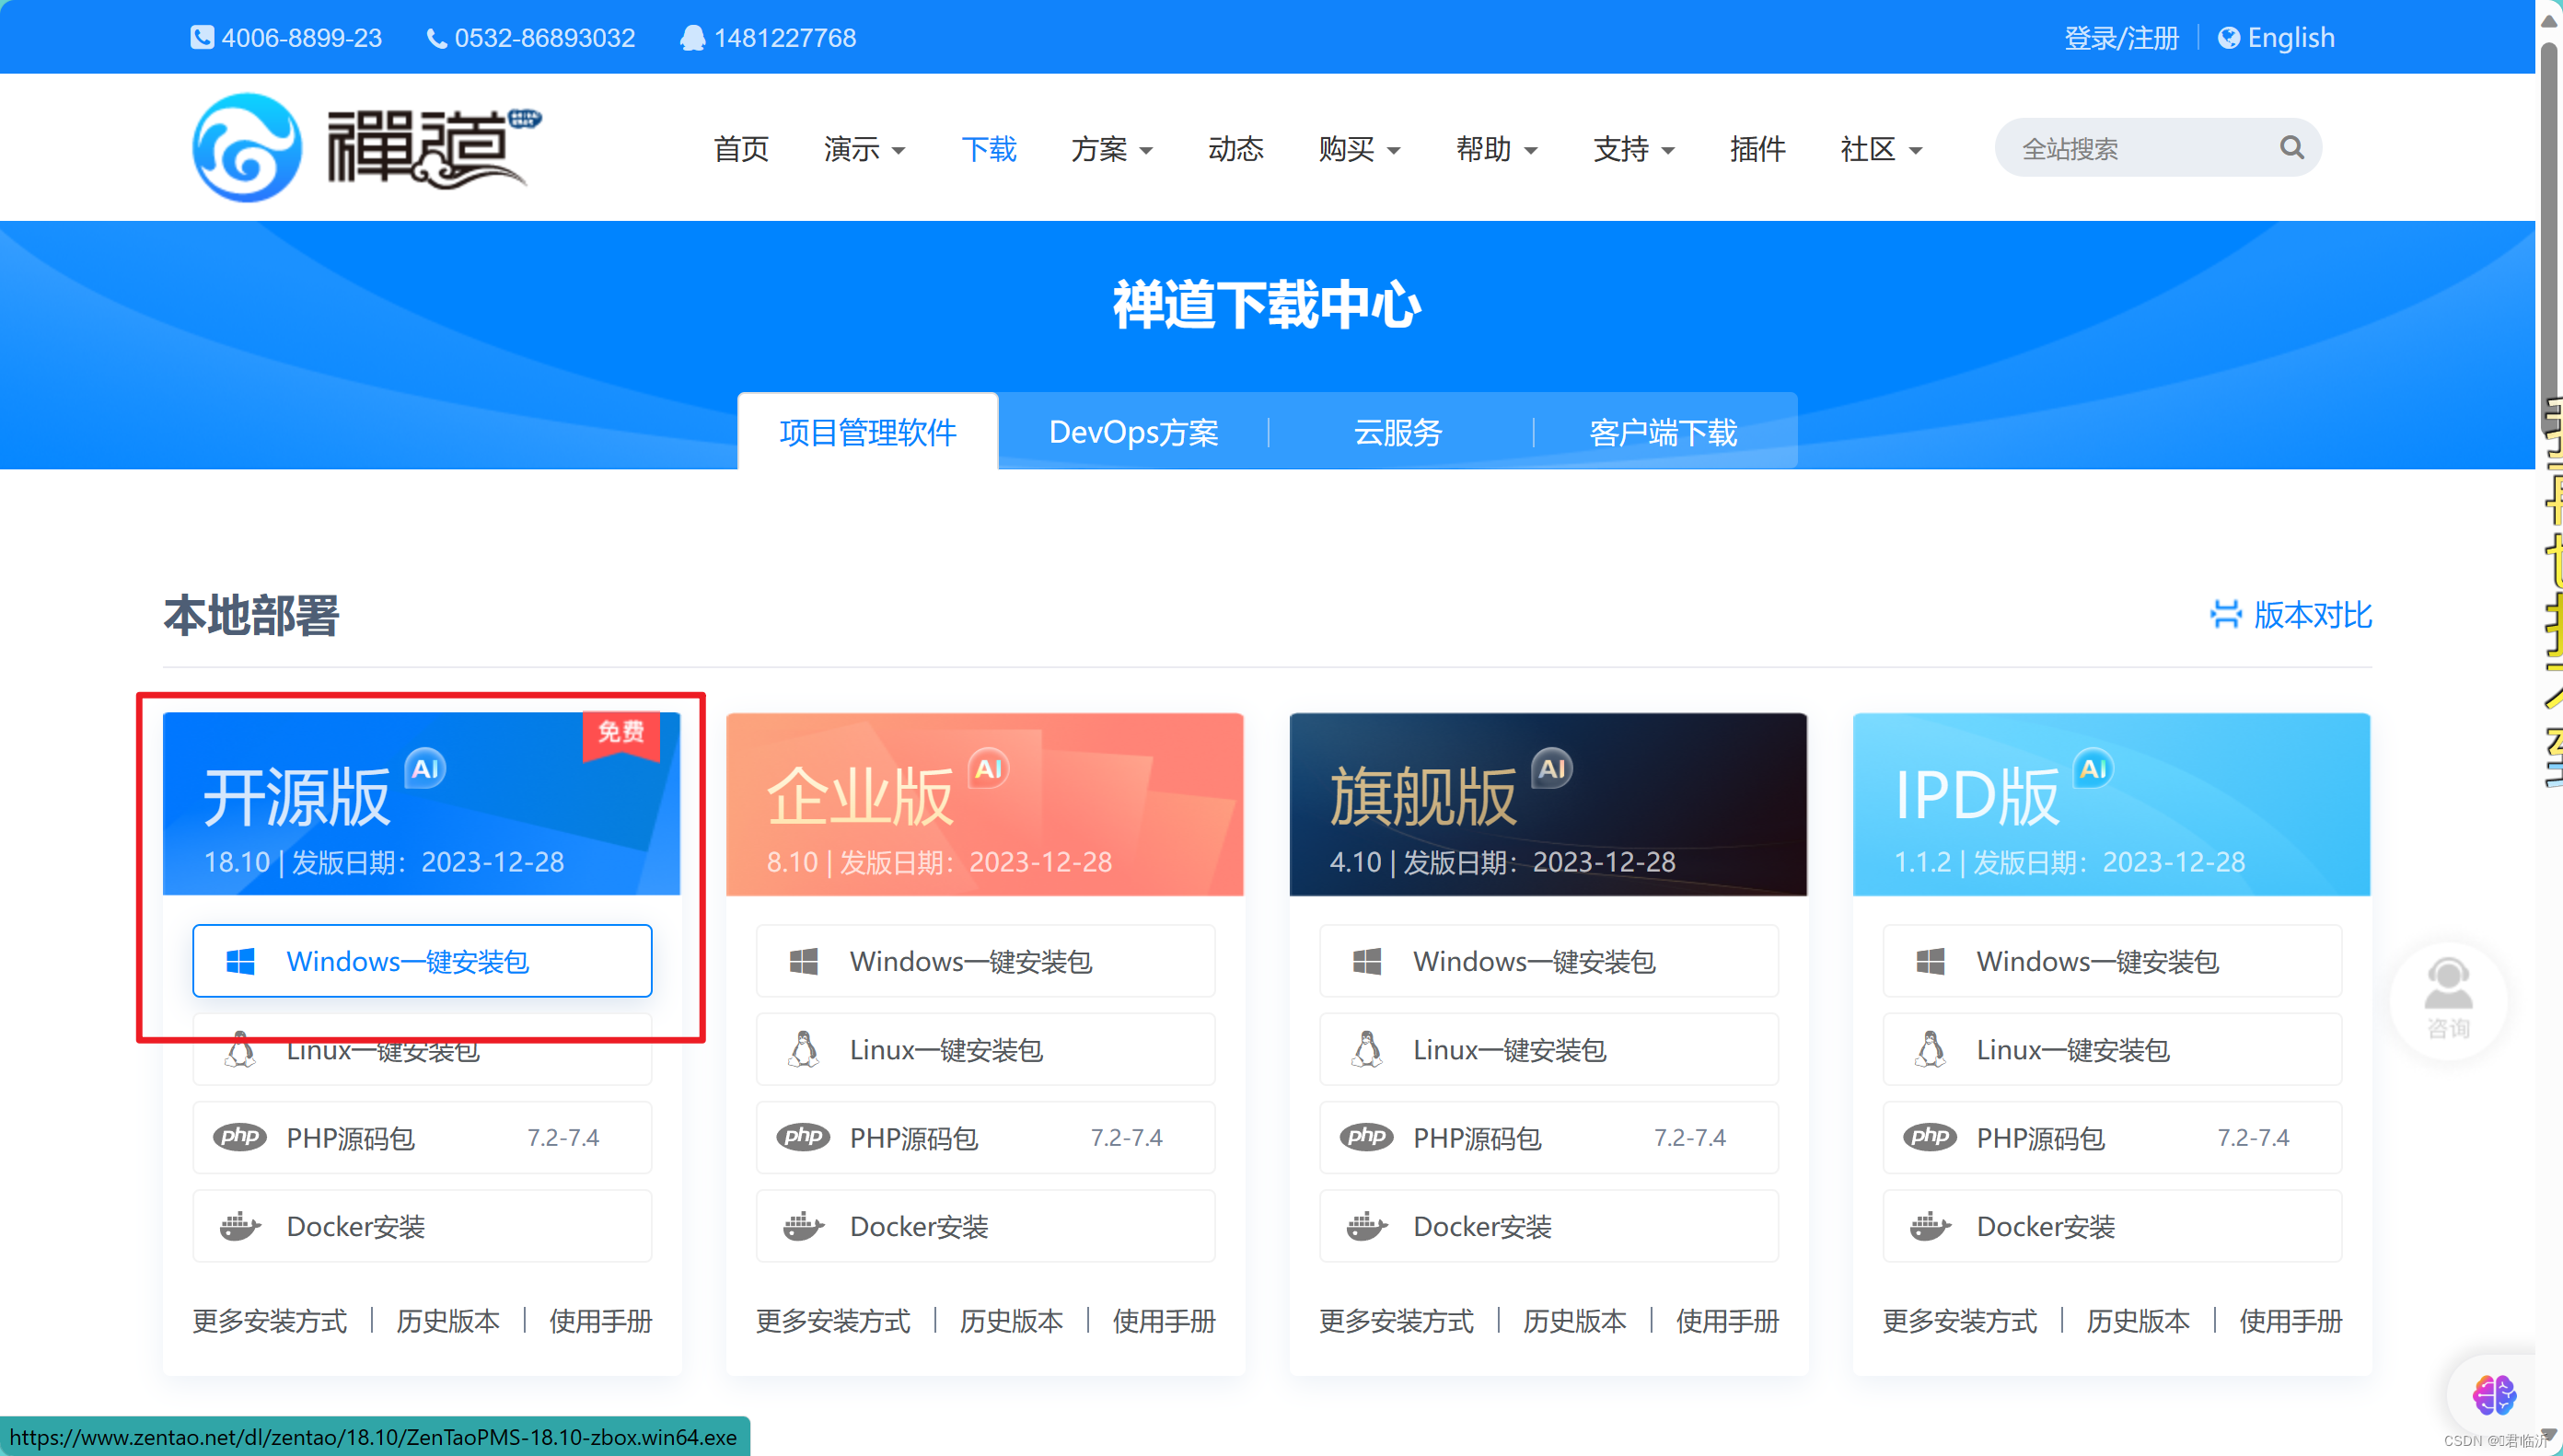
Task: Open 历史版本 link under 企业版
Action: pyautogui.click(x=1010, y=1321)
